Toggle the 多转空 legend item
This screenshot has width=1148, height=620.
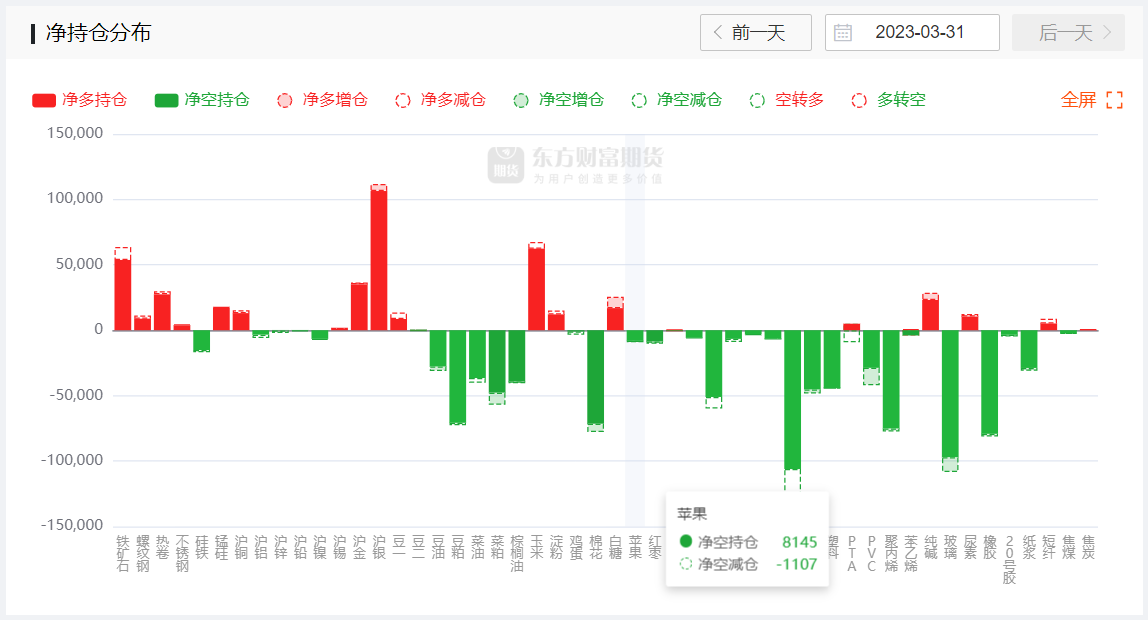[x=889, y=100]
